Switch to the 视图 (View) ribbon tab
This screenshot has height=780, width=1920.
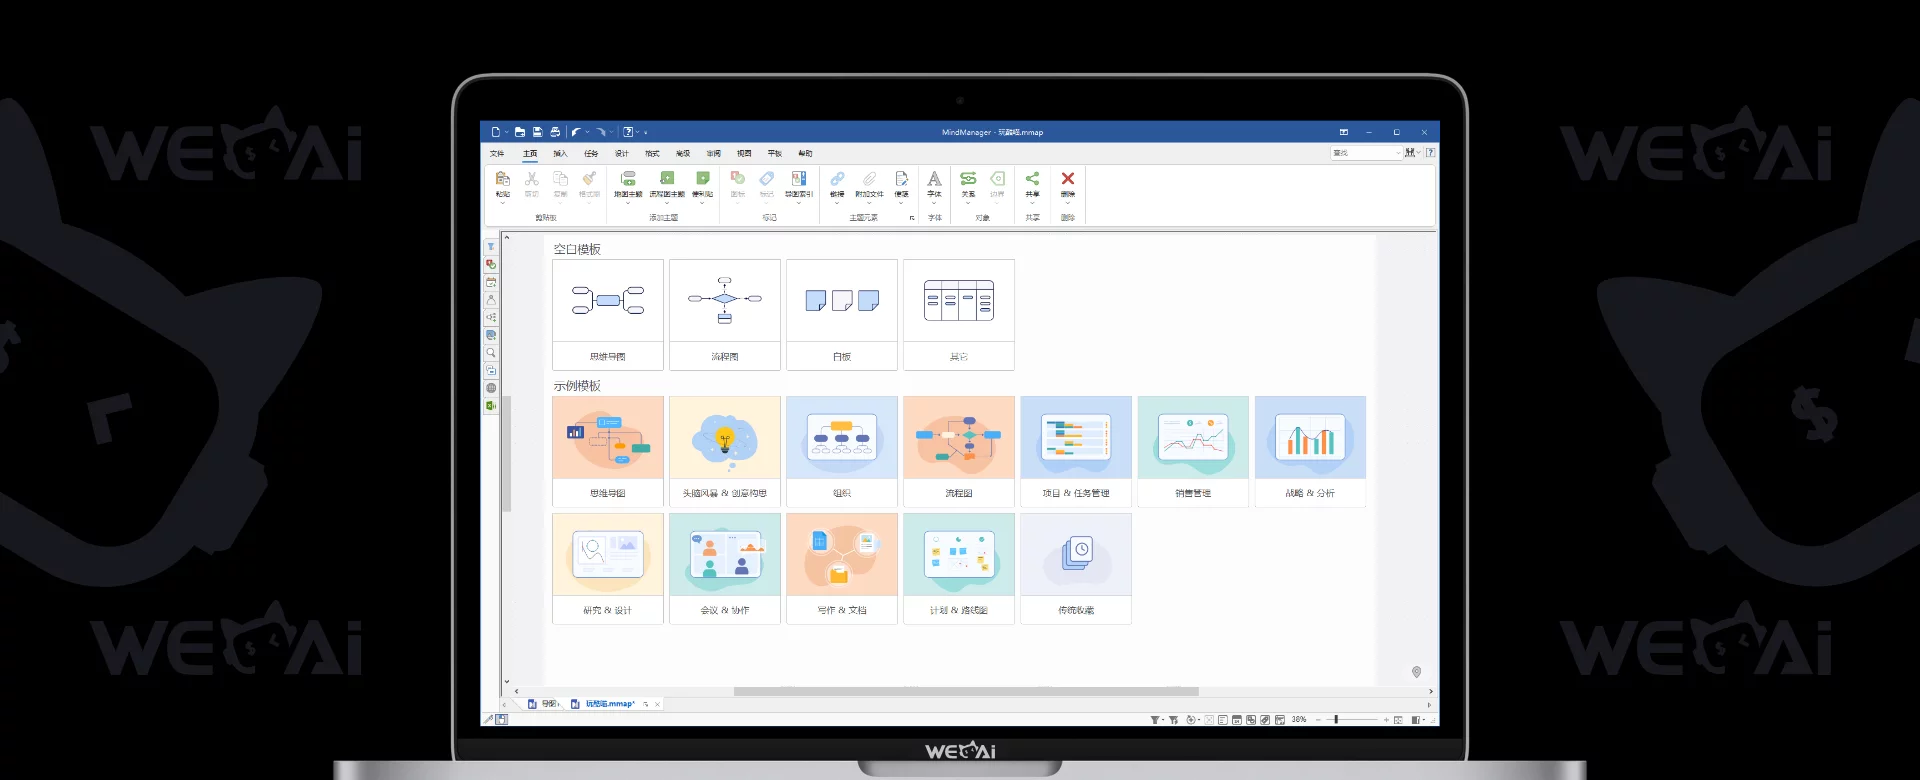point(744,154)
